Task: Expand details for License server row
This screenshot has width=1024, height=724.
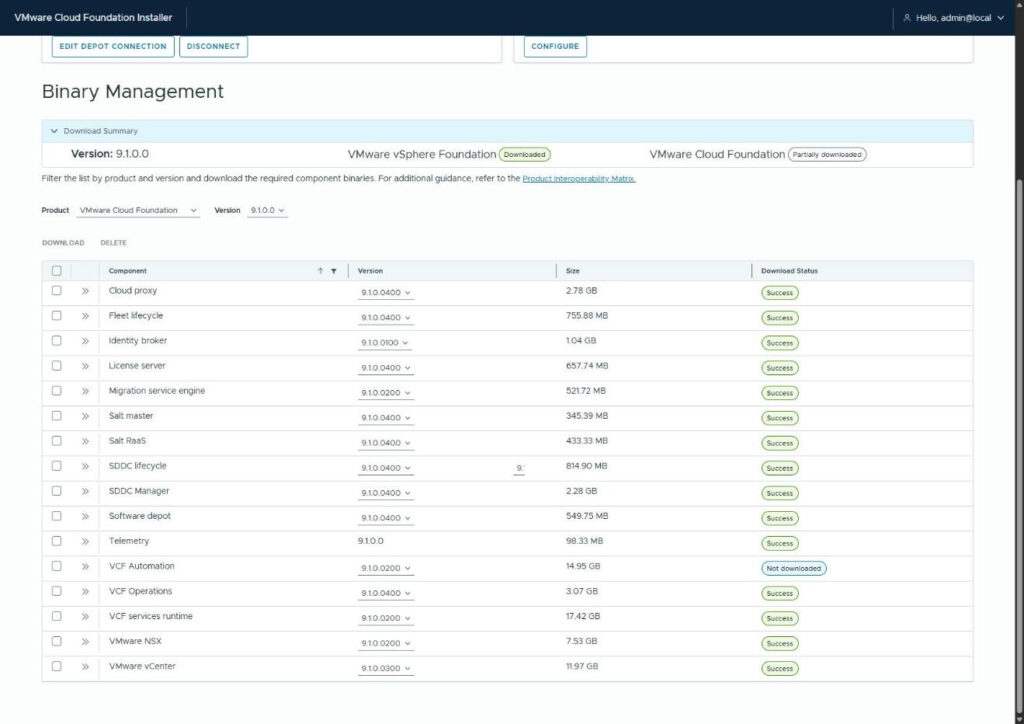Action: point(85,366)
